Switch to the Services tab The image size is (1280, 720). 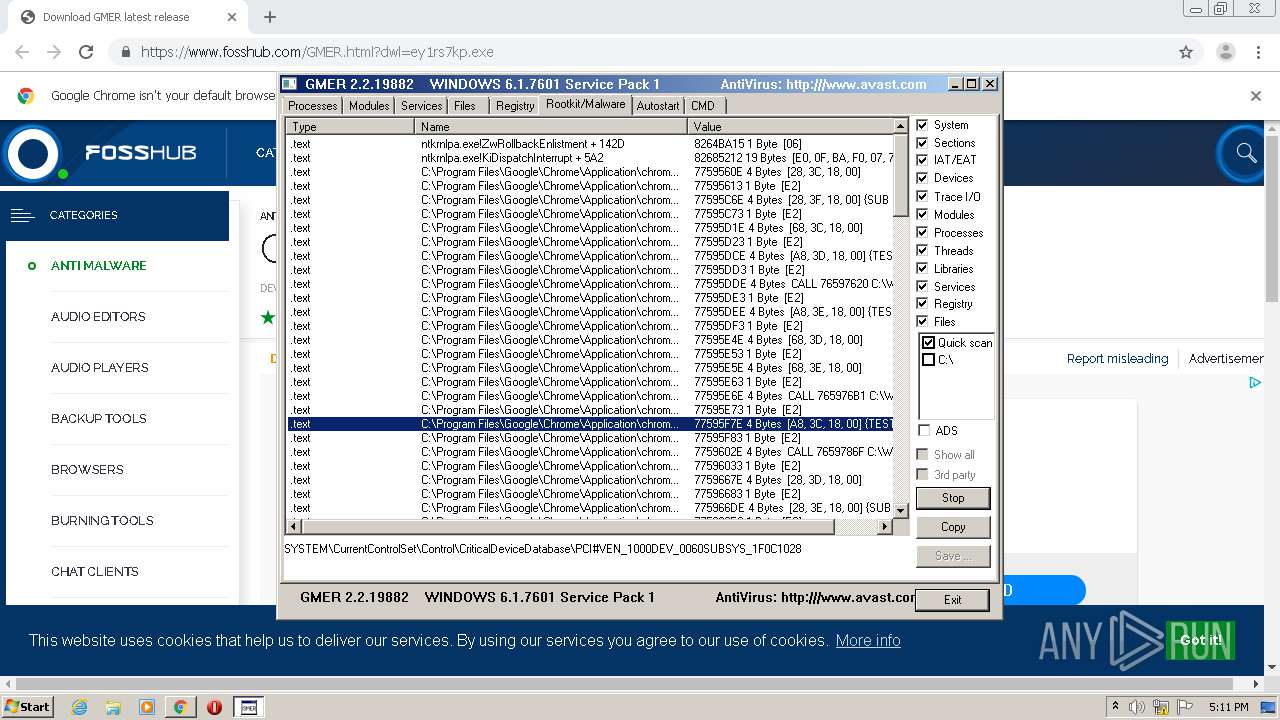[421, 106]
